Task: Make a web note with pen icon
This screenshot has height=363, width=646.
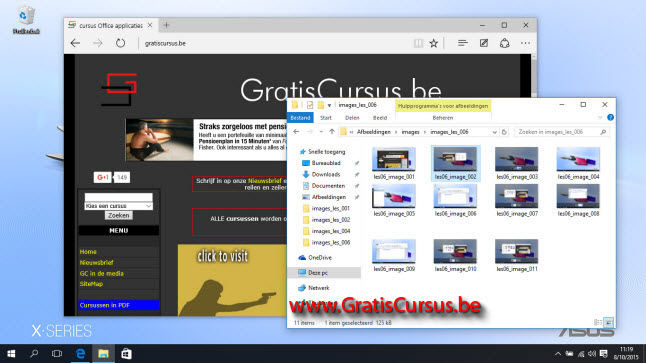Action: 484,43
